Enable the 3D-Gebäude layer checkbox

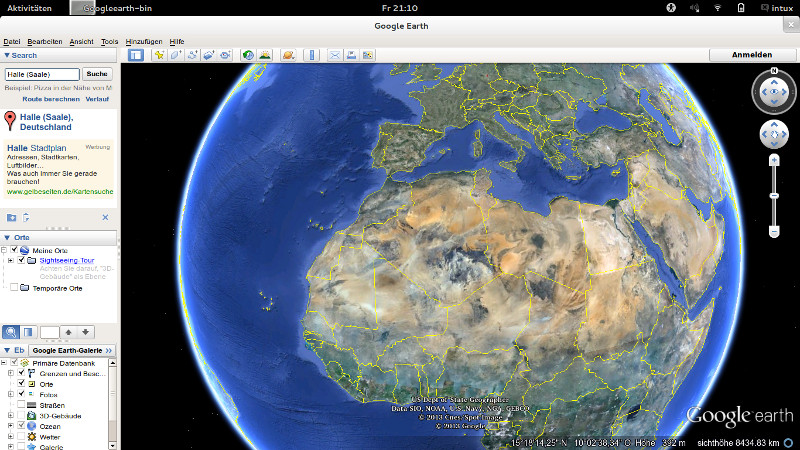click(x=21, y=416)
